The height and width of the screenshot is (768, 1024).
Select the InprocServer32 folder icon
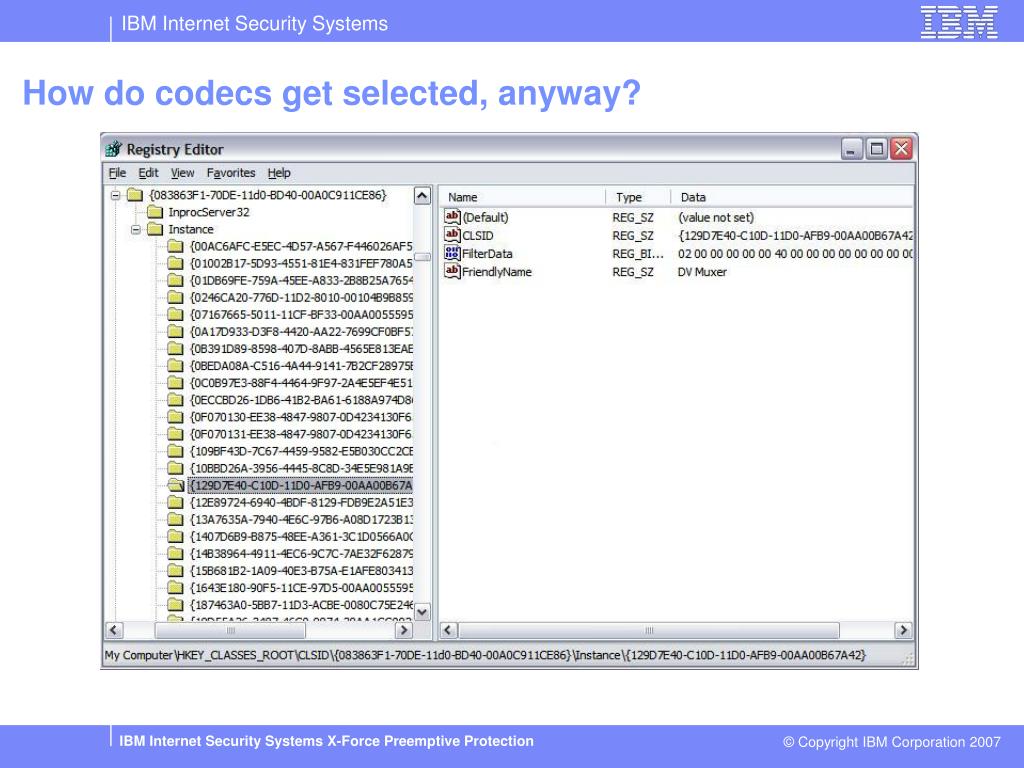tap(155, 212)
